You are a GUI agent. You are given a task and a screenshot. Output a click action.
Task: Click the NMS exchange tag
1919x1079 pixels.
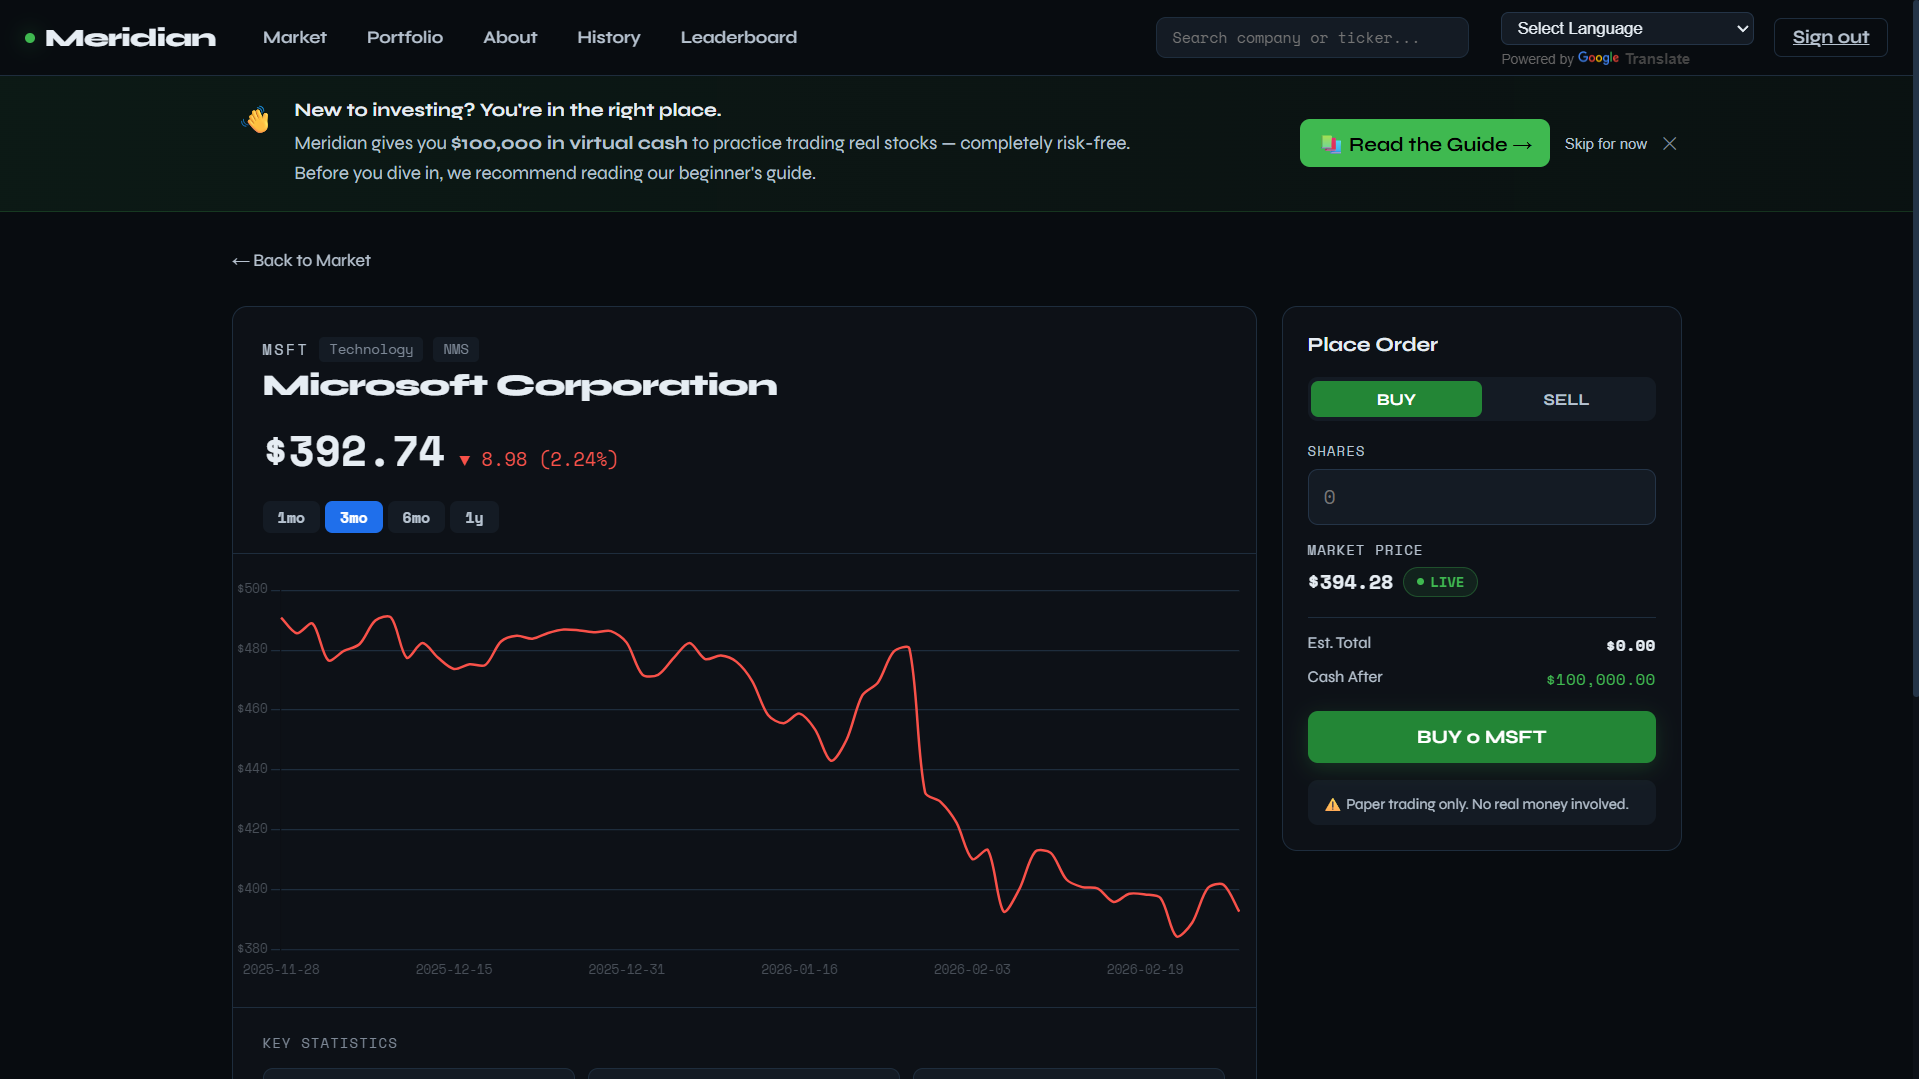[456, 349]
